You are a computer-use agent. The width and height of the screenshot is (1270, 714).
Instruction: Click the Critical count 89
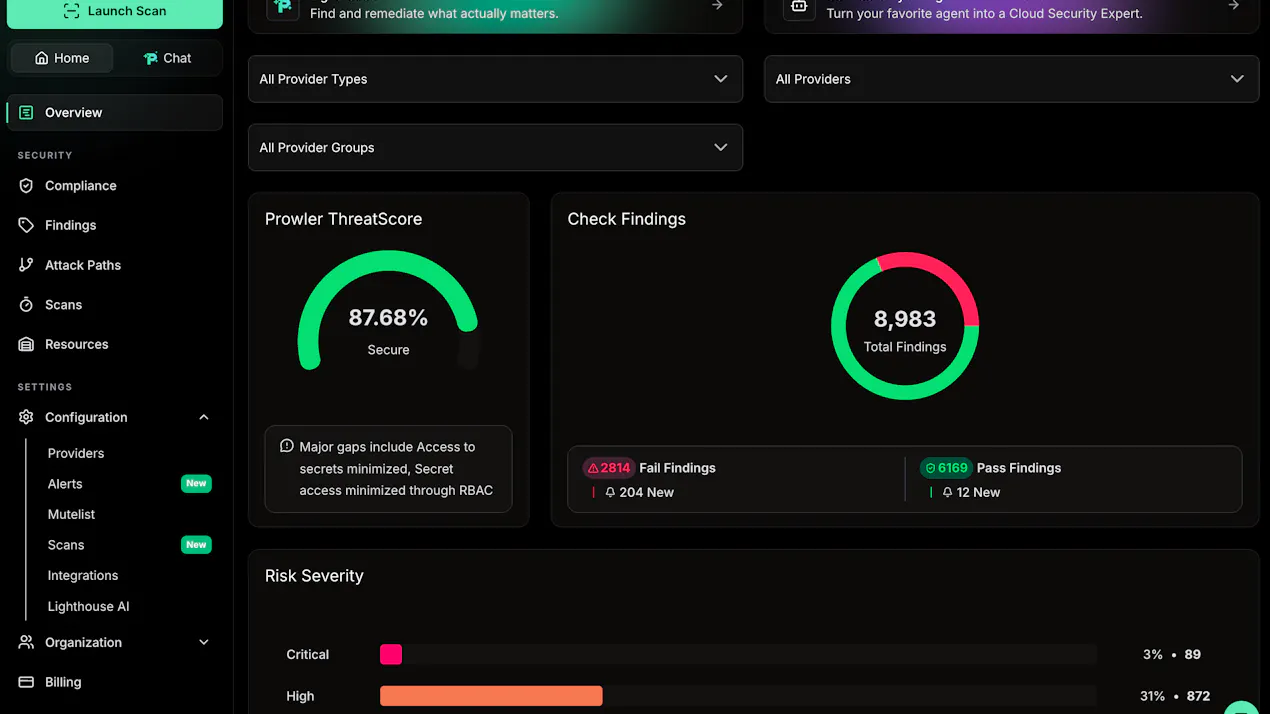1193,655
